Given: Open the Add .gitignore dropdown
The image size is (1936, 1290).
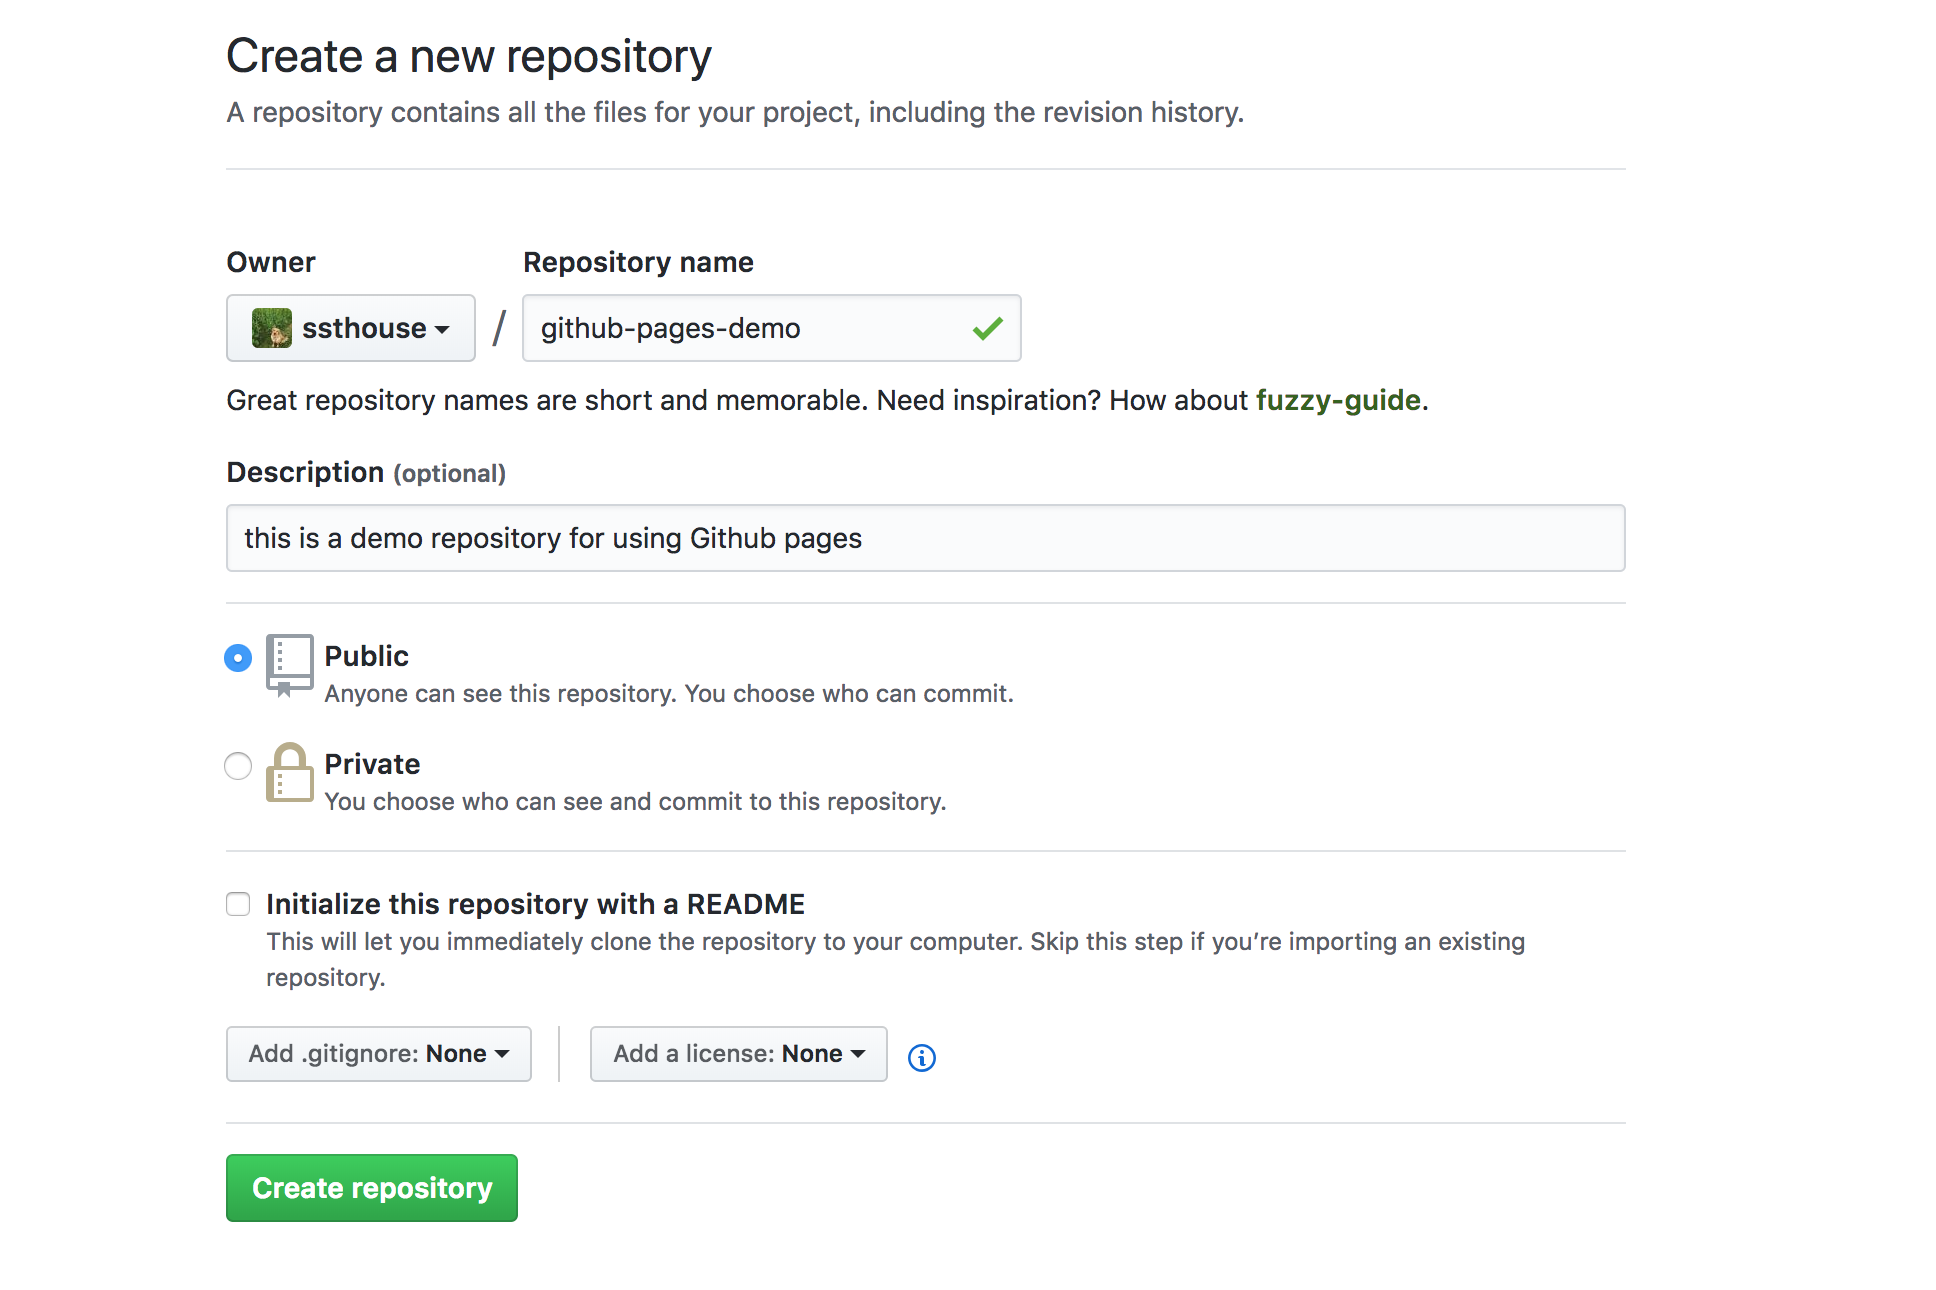Looking at the screenshot, I should [378, 1053].
